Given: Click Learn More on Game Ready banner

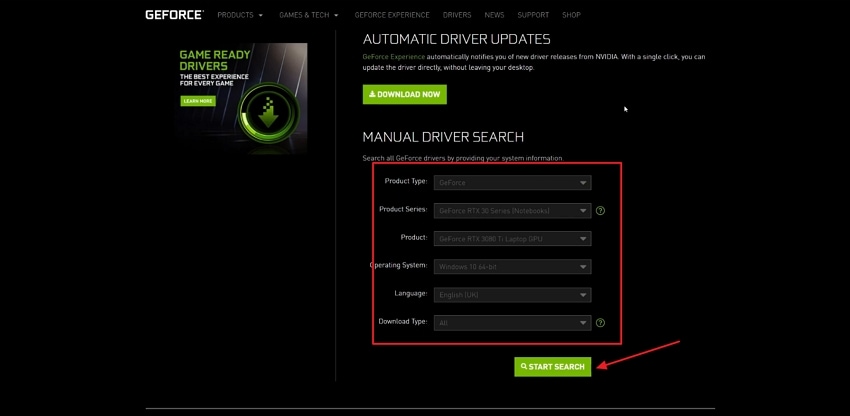Looking at the screenshot, I should (198, 101).
